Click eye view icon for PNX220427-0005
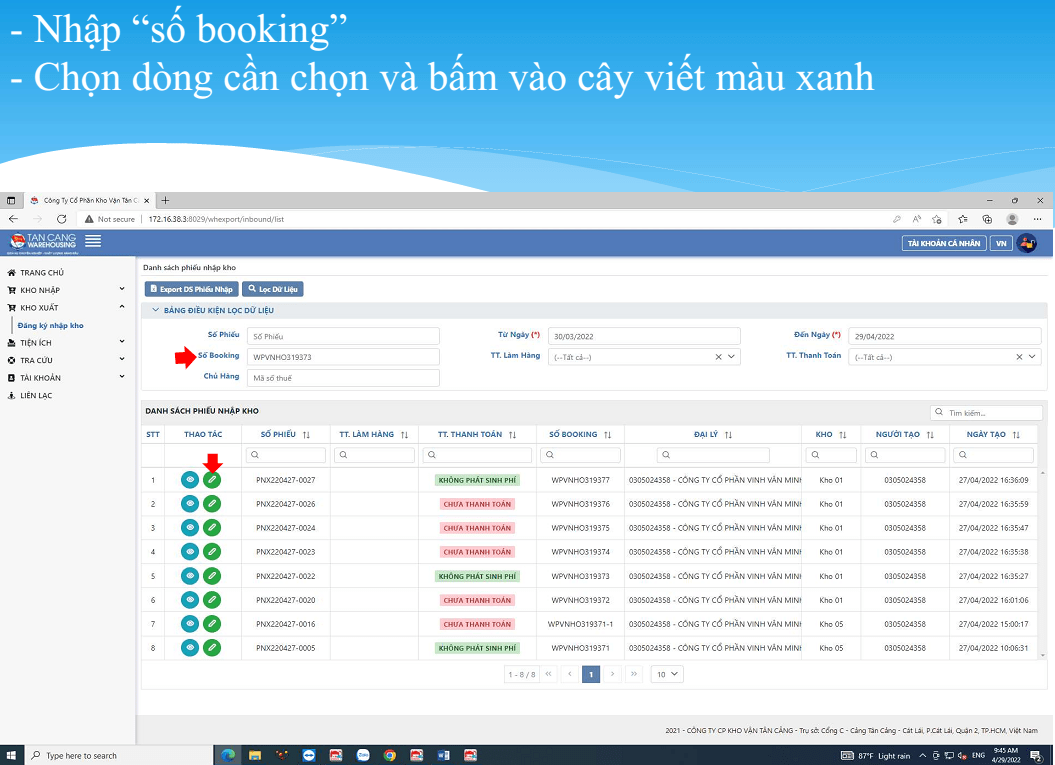This screenshot has width=1055, height=765. [x=190, y=648]
